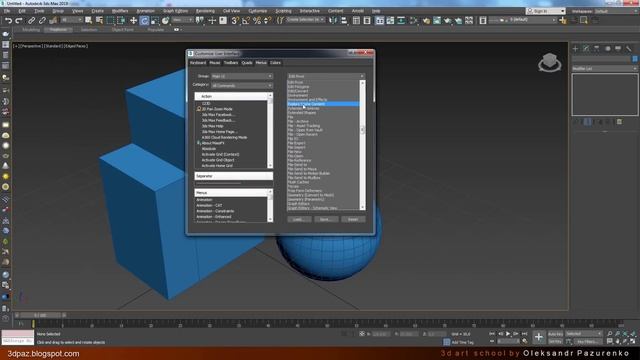
Task: Click the Play Animation button
Action: [x=508, y=334]
